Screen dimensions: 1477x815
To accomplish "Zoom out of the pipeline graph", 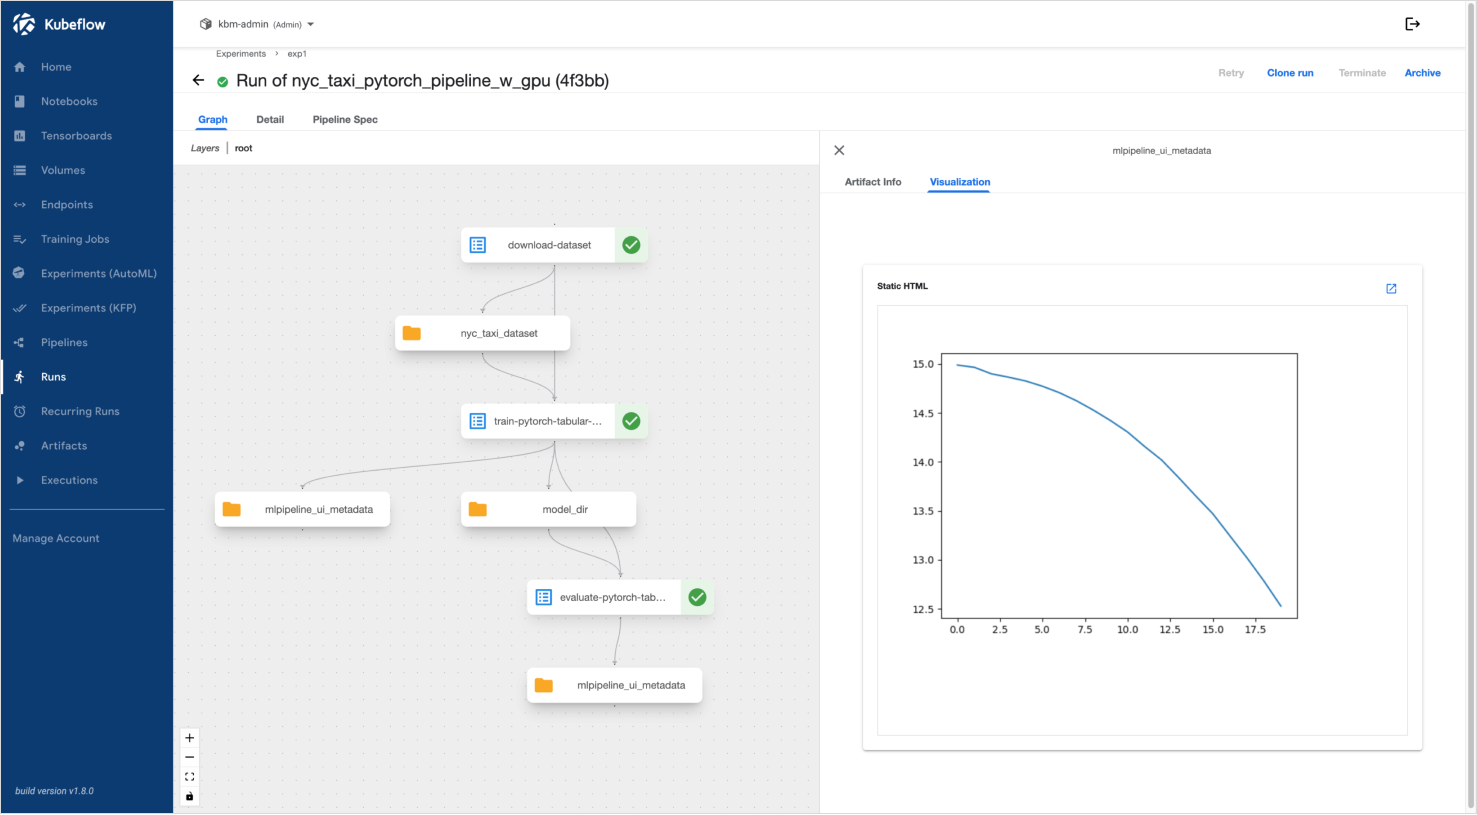I will pos(189,757).
